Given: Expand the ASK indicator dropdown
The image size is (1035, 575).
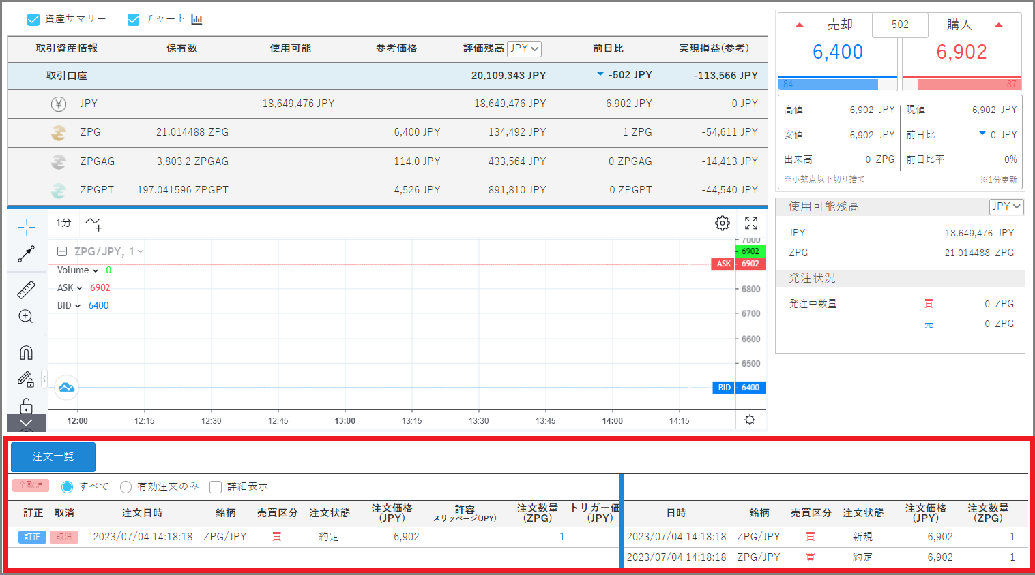Looking at the screenshot, I should [x=79, y=288].
